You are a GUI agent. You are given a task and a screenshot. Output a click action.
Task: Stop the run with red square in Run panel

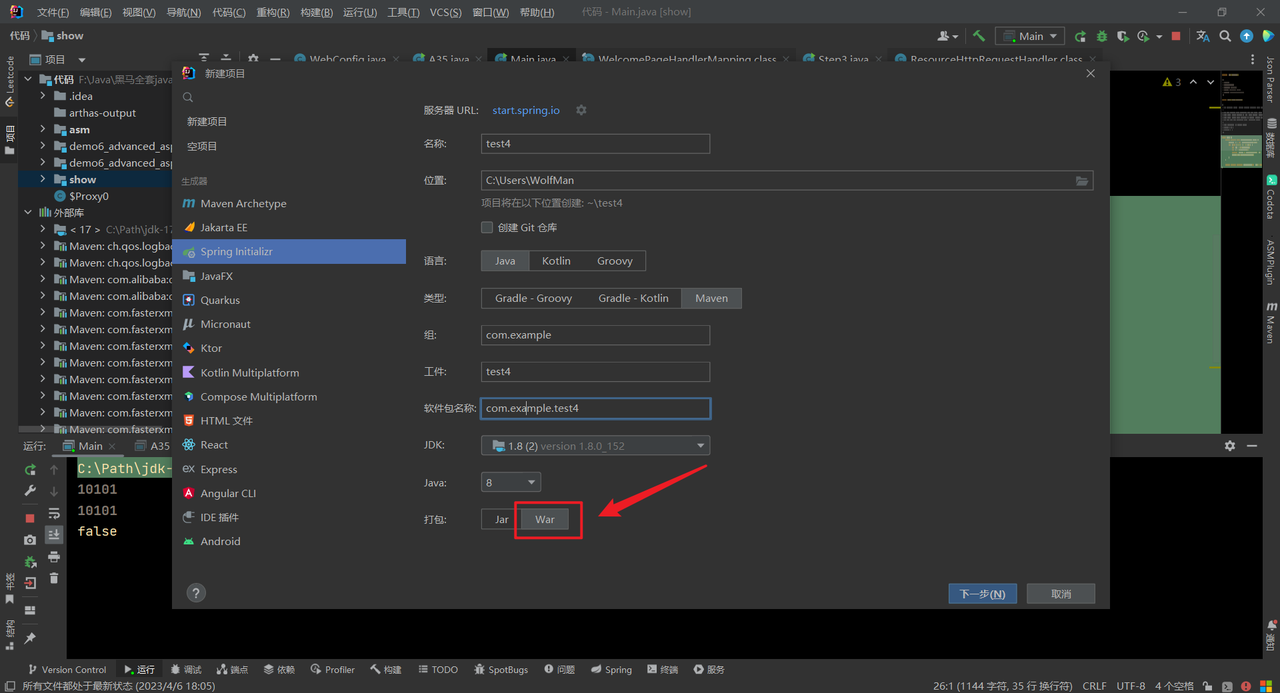30,518
